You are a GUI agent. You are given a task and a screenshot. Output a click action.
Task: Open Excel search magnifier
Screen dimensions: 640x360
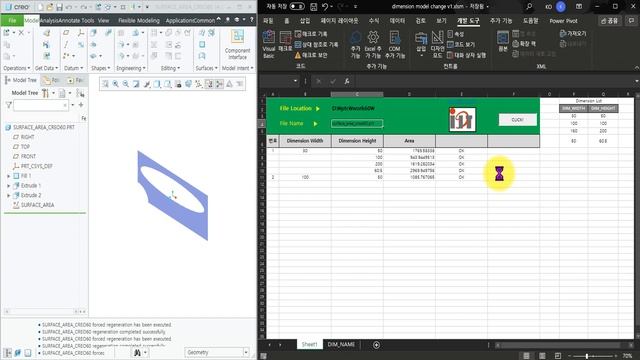tap(529, 7)
